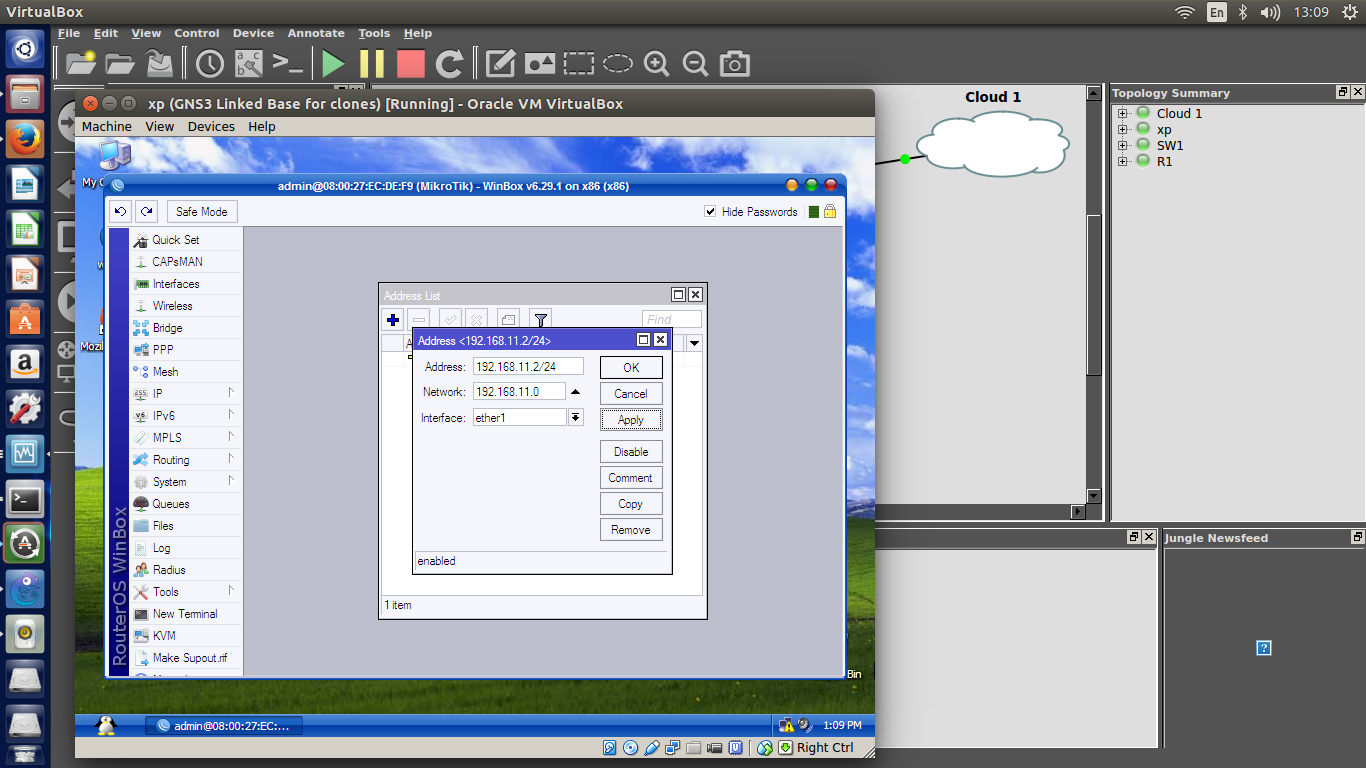
Task: Click Copy in Address dialog
Action: (631, 504)
